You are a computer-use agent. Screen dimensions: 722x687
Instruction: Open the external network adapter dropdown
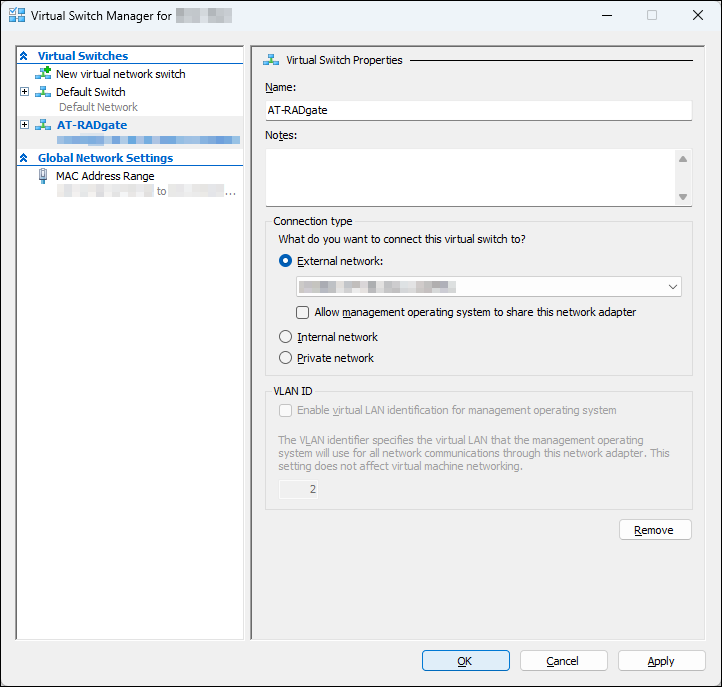tap(672, 287)
